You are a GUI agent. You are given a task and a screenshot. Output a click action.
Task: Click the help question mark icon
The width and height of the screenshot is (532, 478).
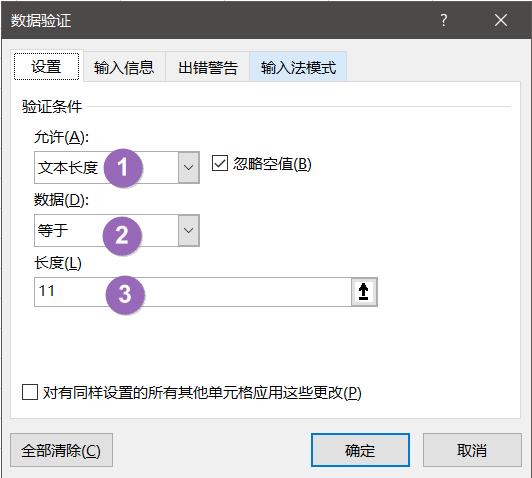pyautogui.click(x=443, y=20)
